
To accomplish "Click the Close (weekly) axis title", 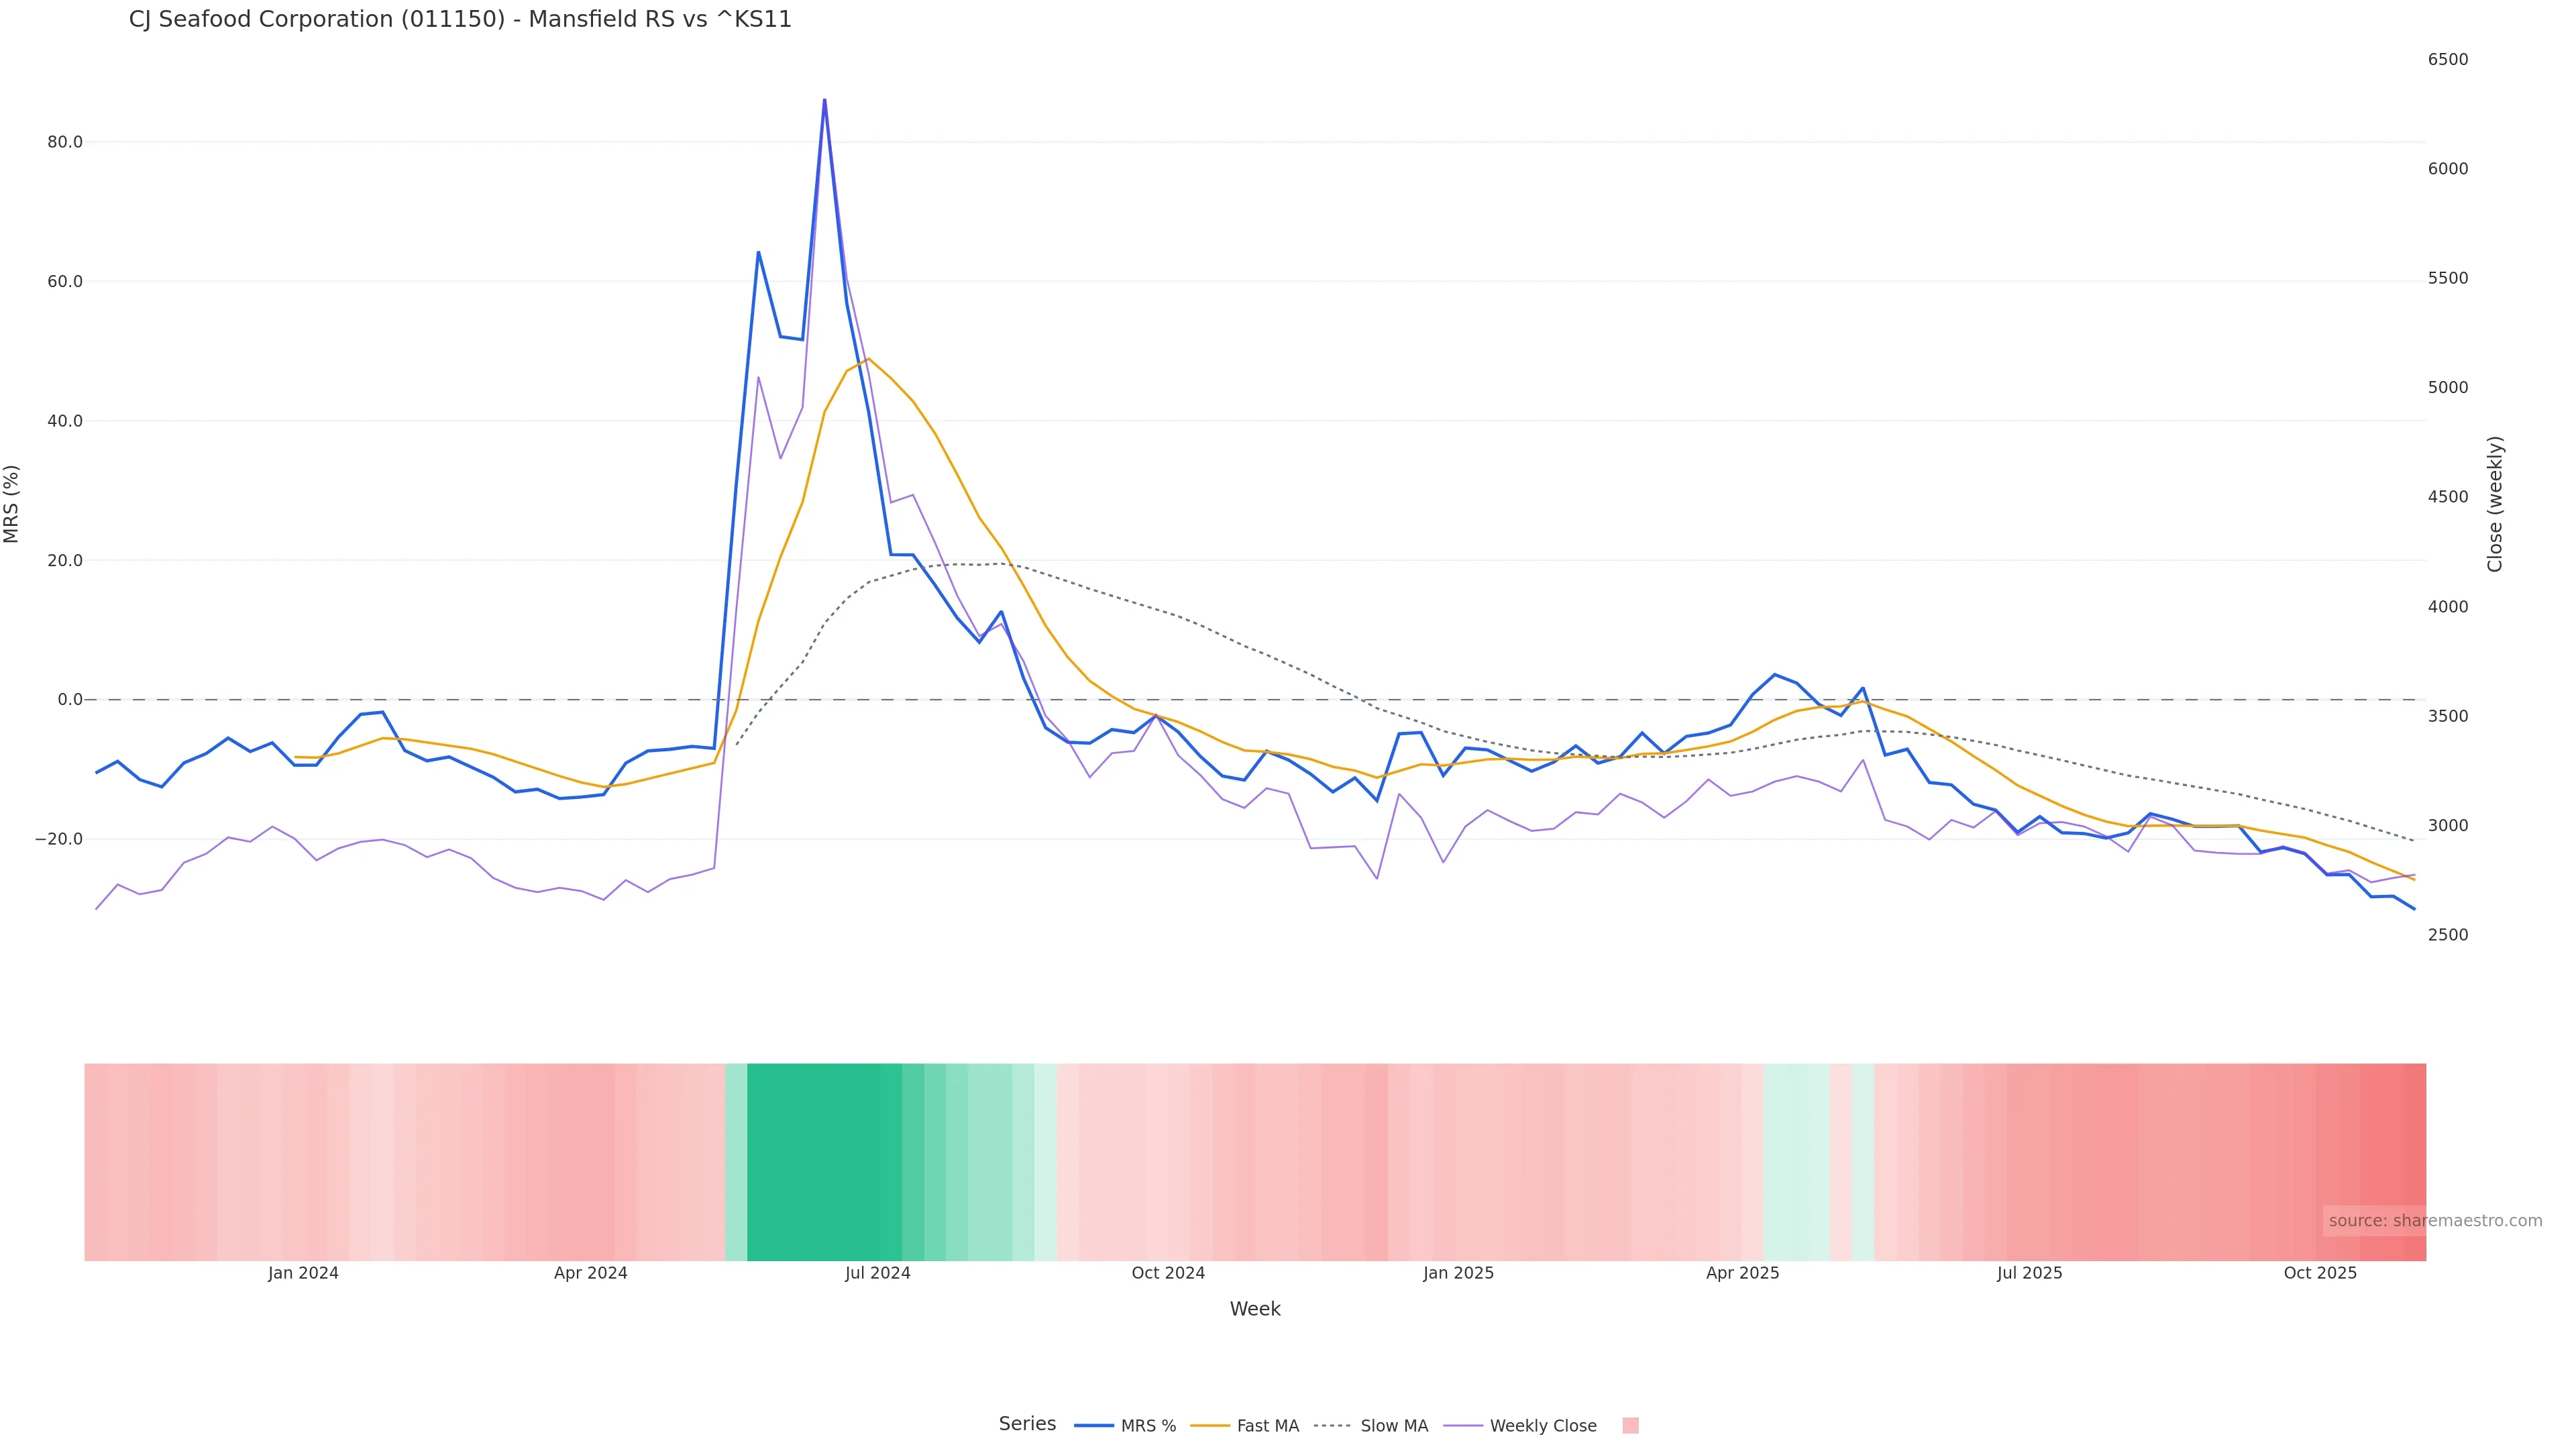I will point(2495,504).
